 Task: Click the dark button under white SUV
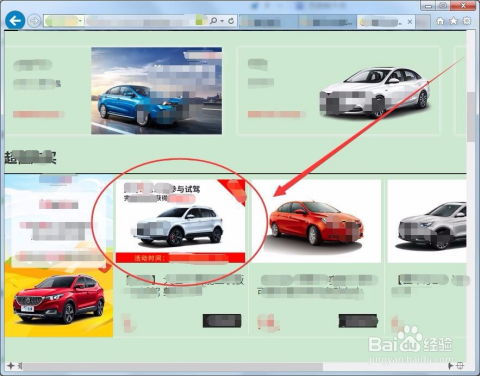click(x=222, y=321)
